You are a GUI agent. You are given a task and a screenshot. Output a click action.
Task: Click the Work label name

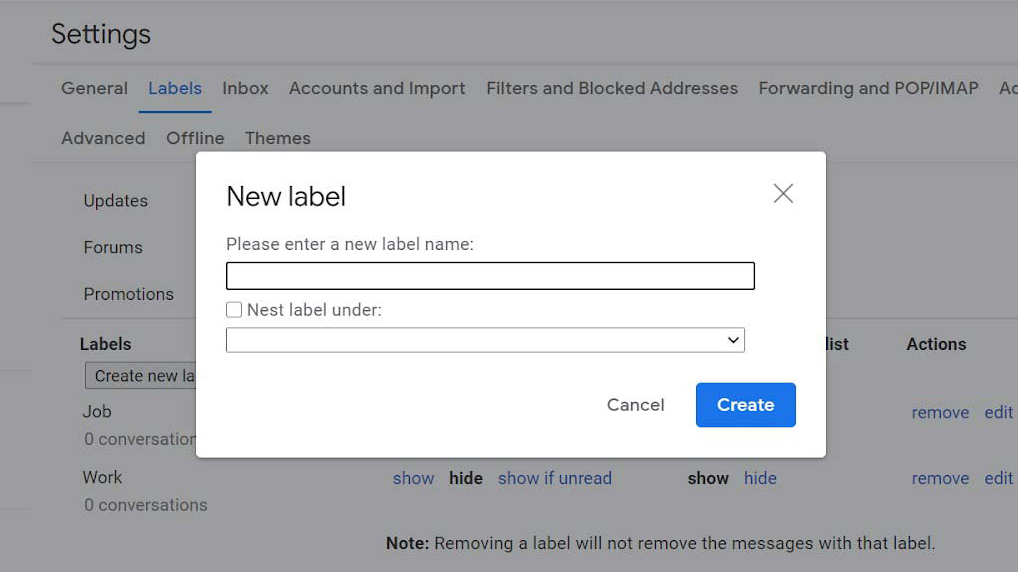[x=102, y=477]
